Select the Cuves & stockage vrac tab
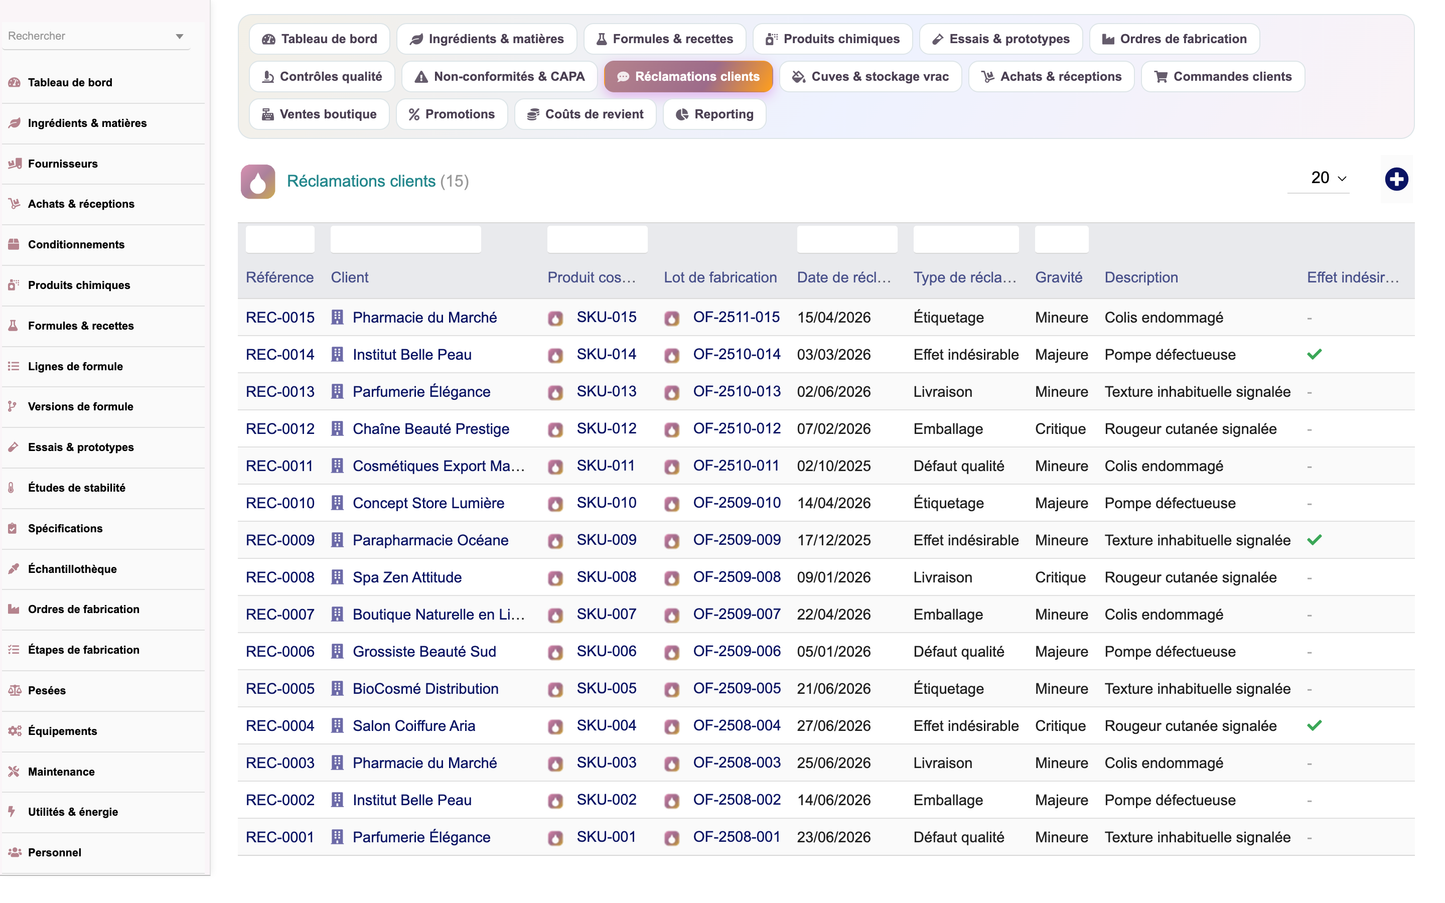The height and width of the screenshot is (903, 1445). pos(870,77)
